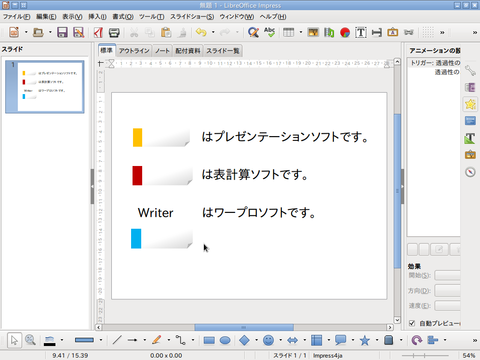Select the Ellipse shape tool

pos(225,340)
